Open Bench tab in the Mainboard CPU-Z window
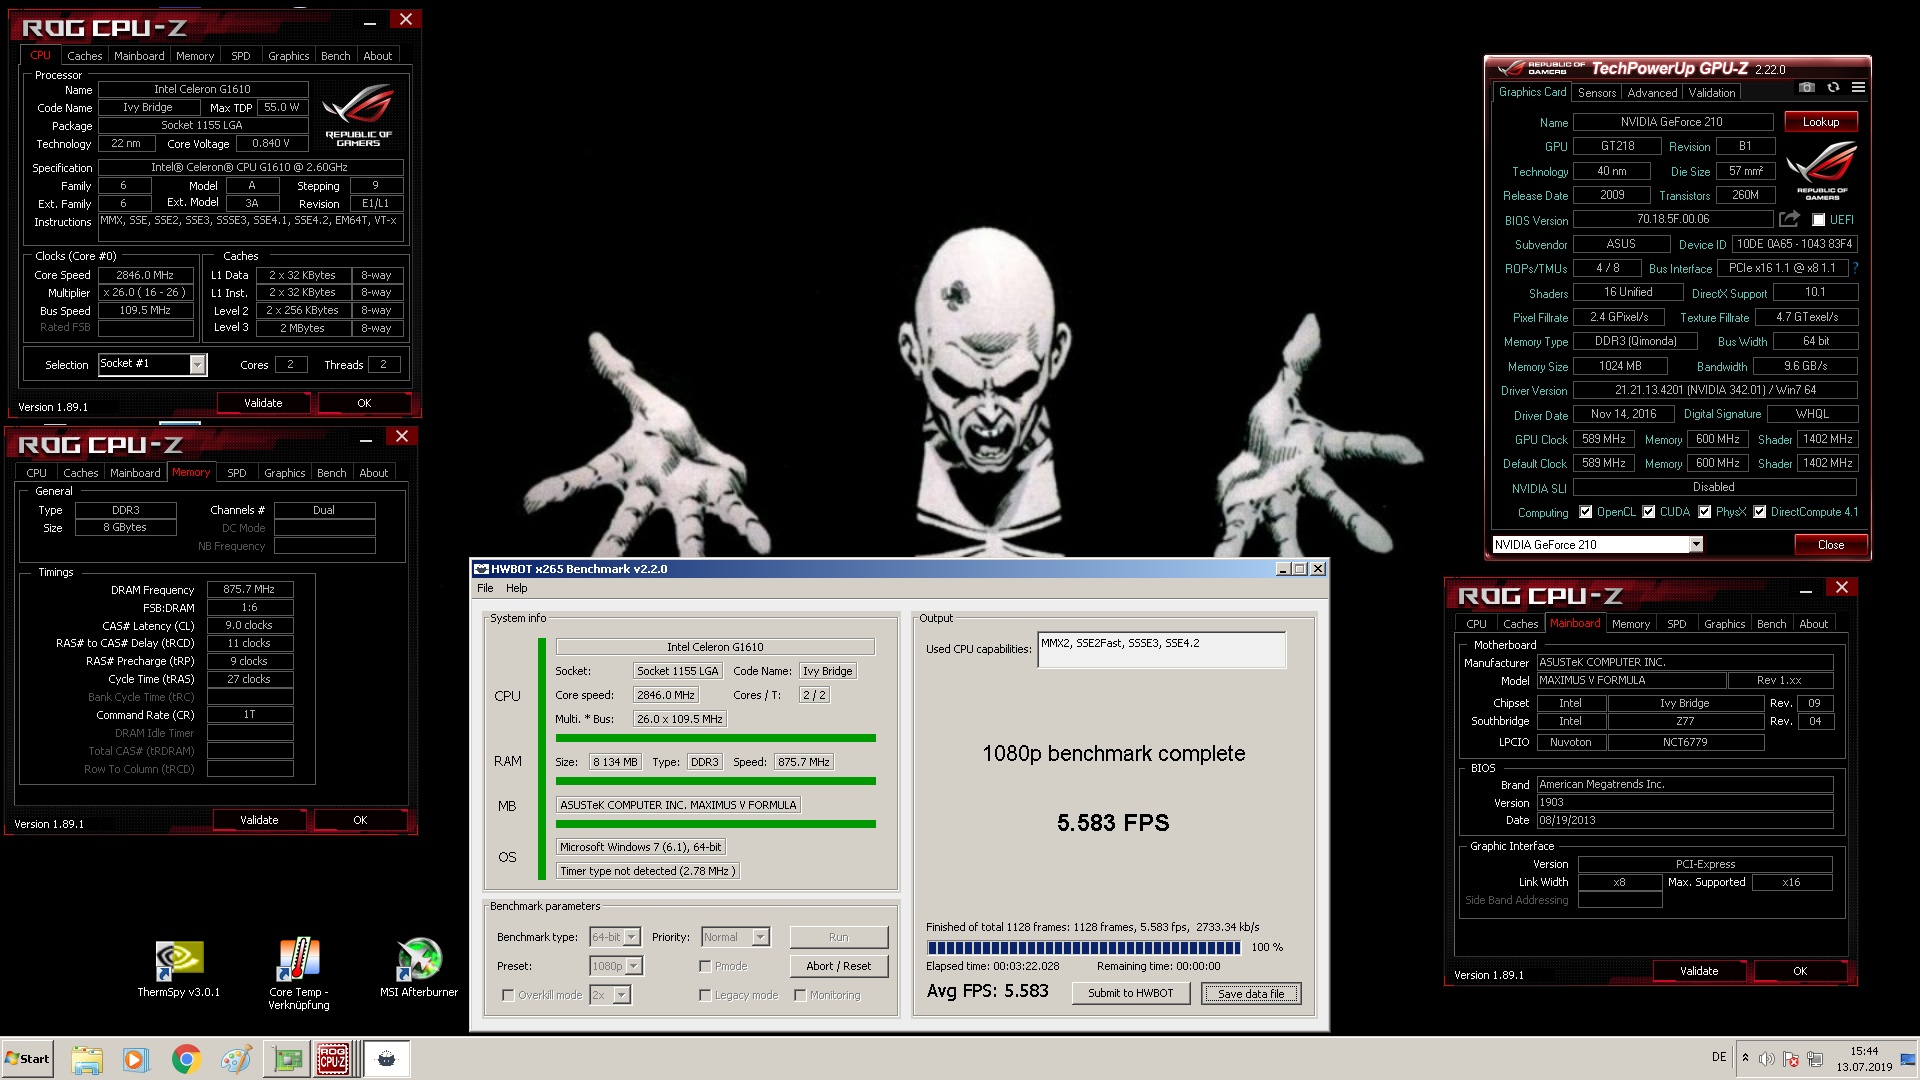Screen dimensions: 1920x1080 tap(1771, 624)
